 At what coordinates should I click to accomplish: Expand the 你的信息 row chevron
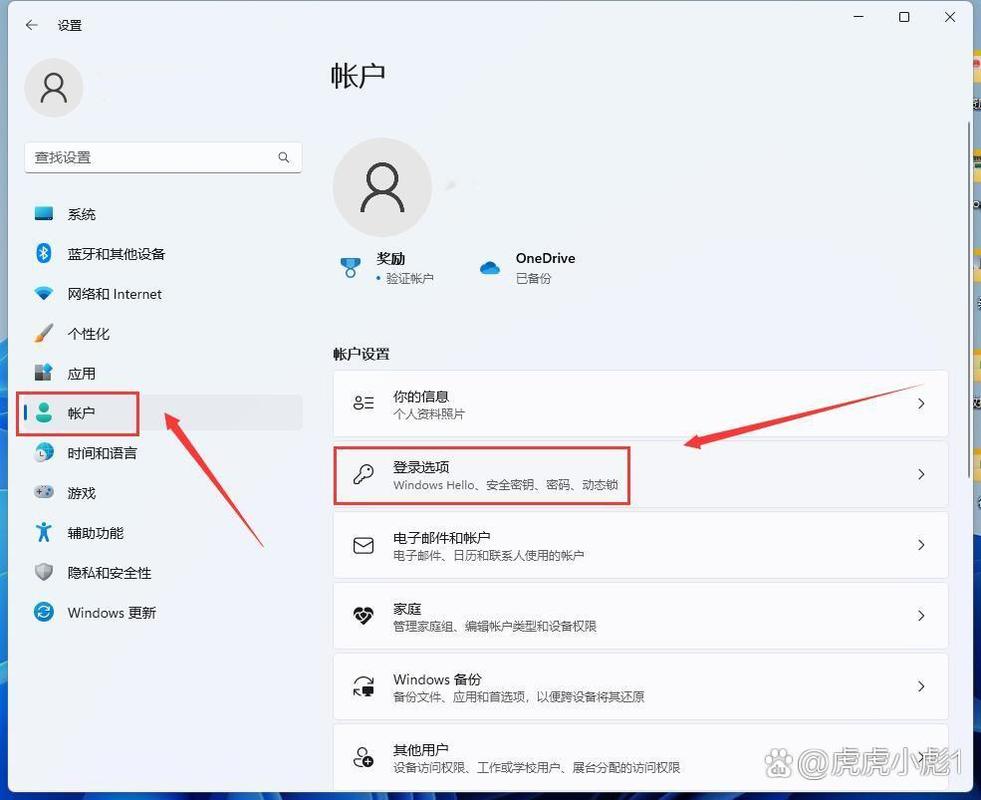[x=921, y=404]
